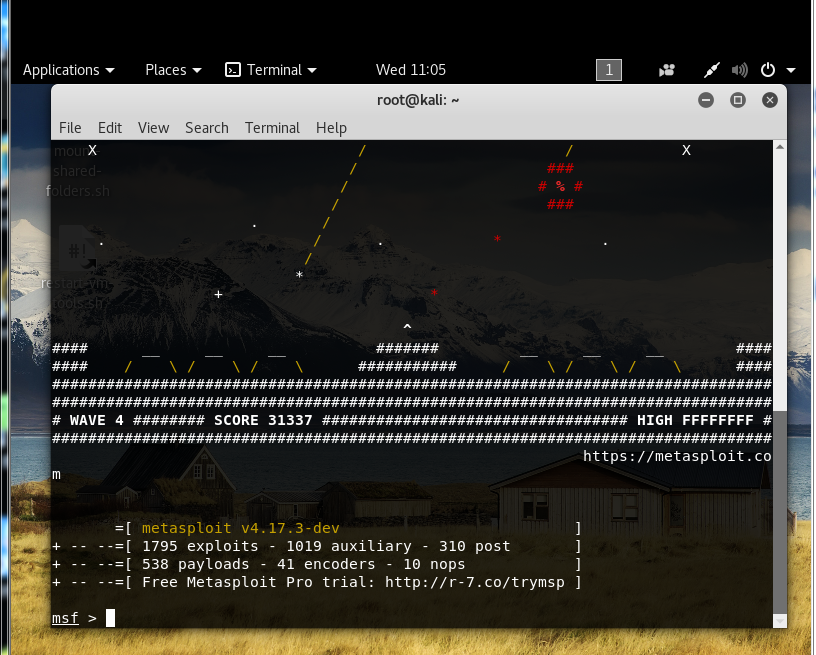
Task: Open the Places menu in top bar
Action: 173,70
